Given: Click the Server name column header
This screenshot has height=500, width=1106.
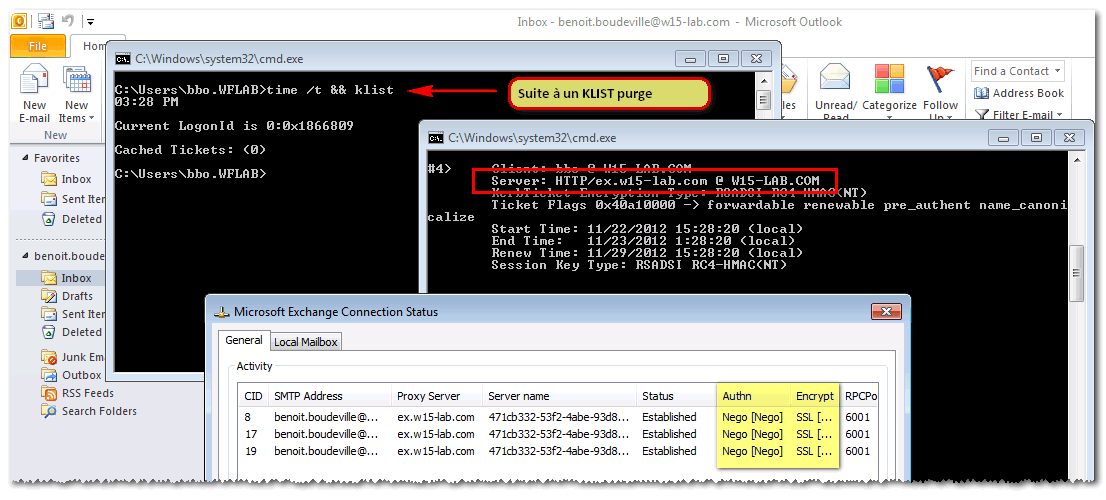Looking at the screenshot, I should [559, 396].
